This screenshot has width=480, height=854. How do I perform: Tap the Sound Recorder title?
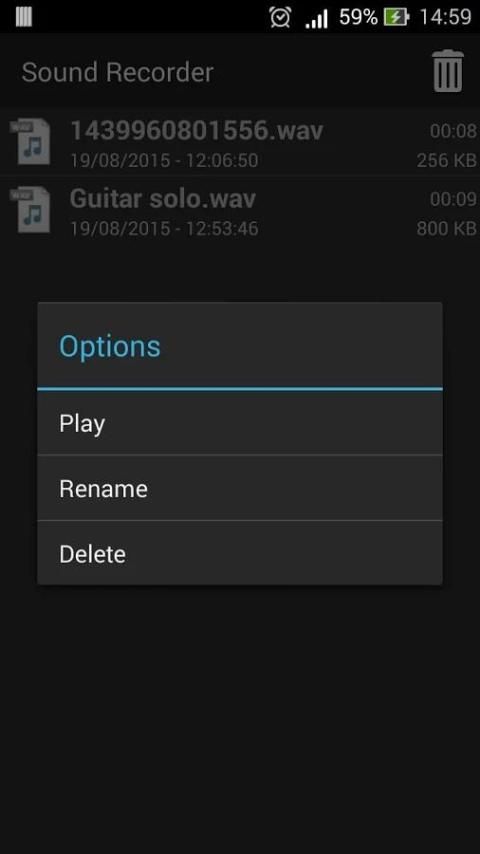pyautogui.click(x=117, y=72)
